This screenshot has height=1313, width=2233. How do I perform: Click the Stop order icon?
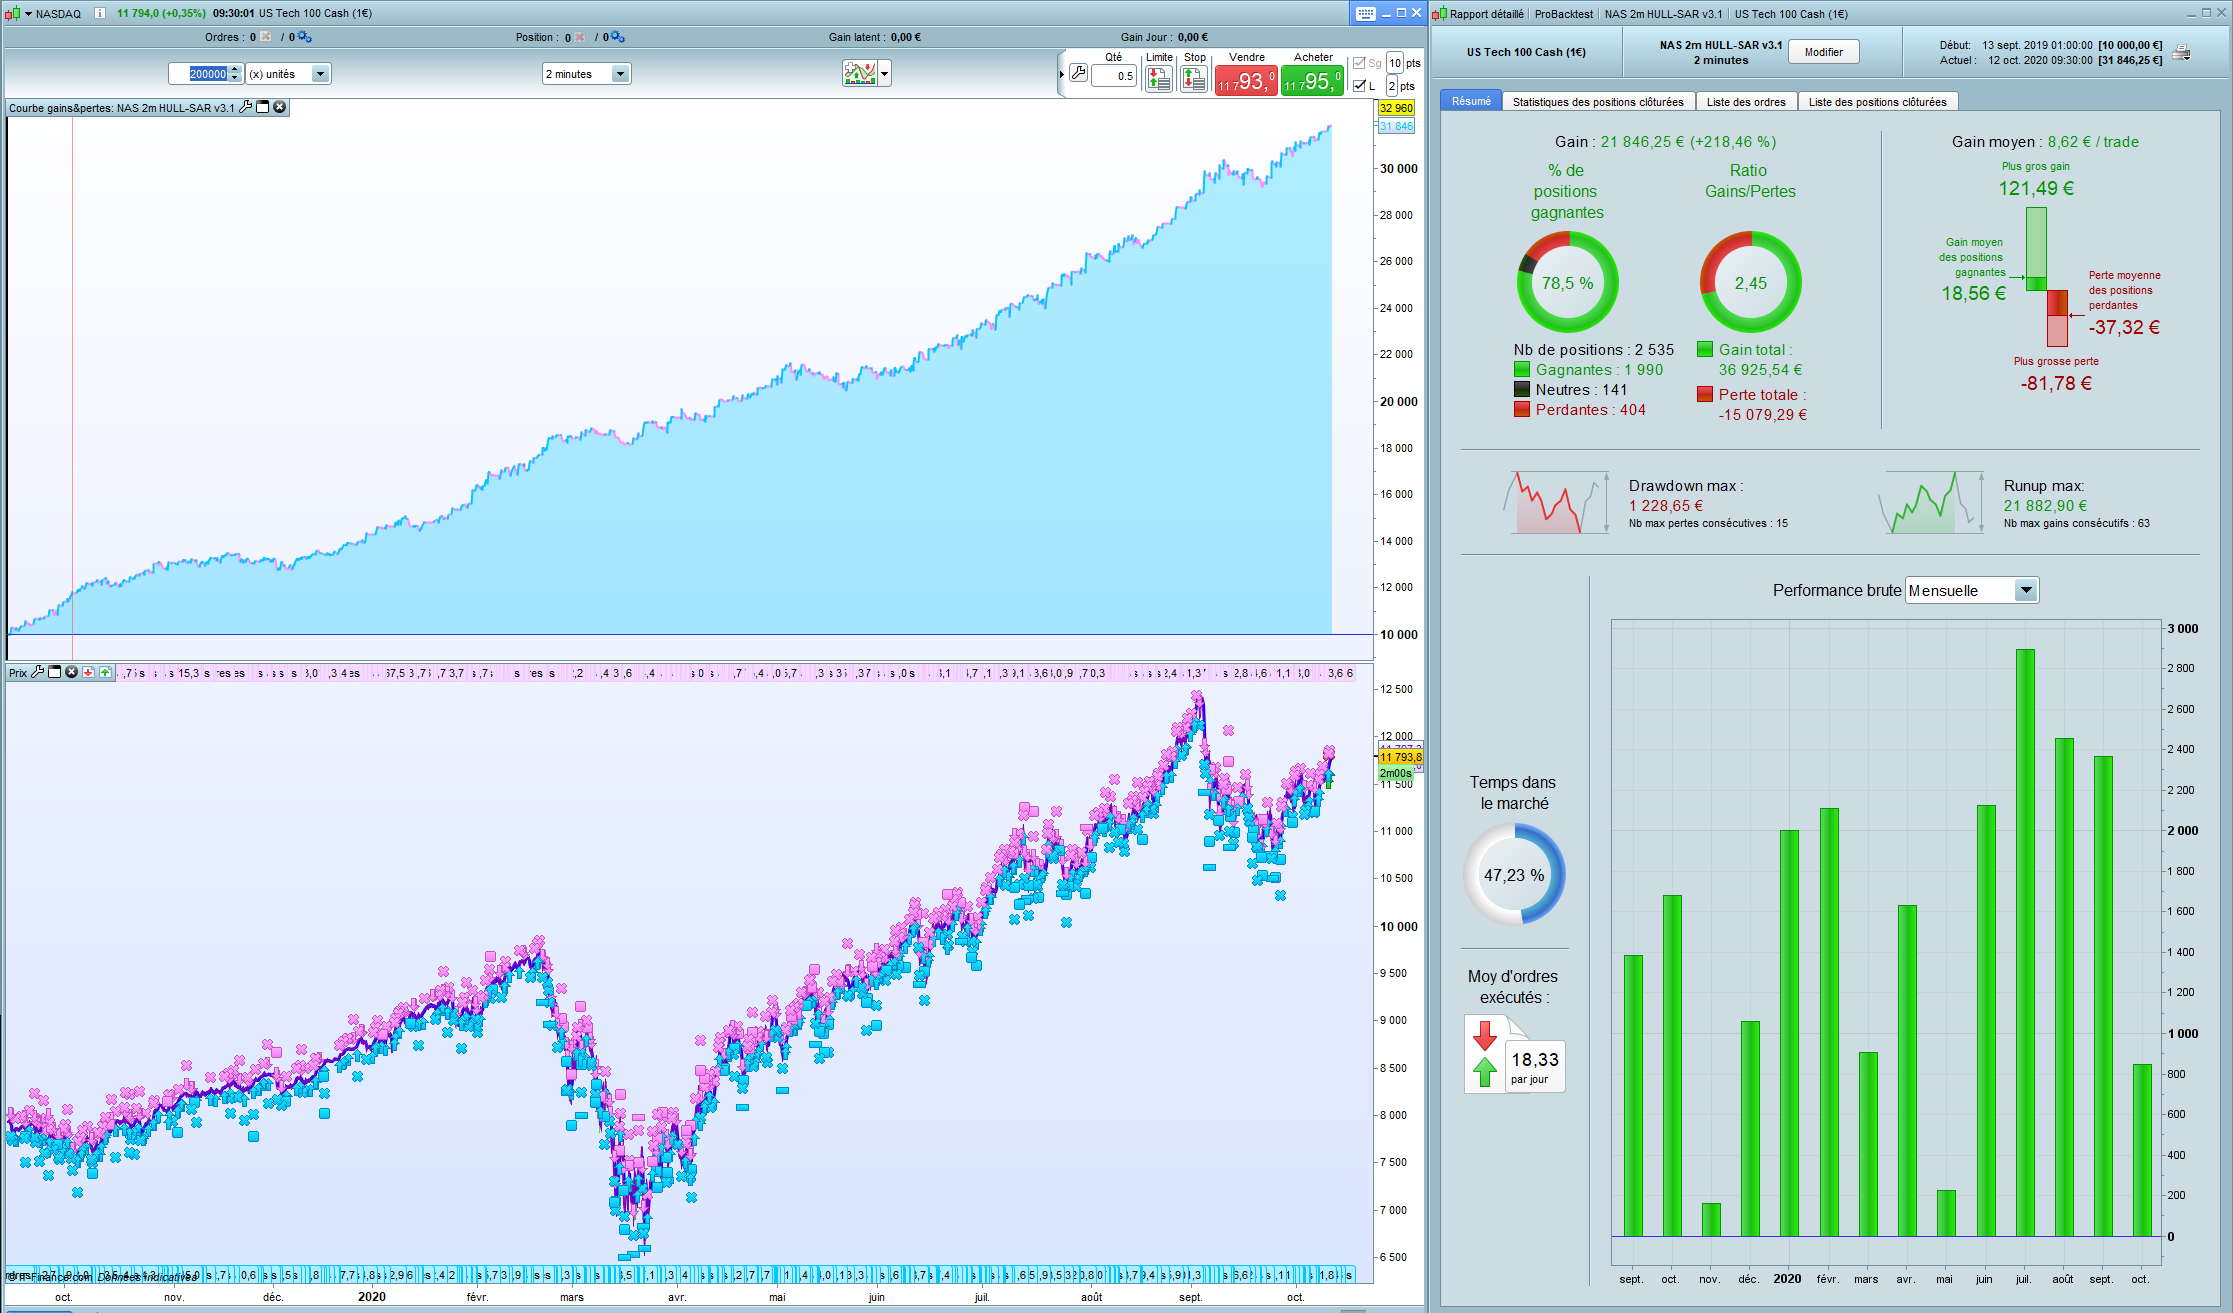(1194, 79)
